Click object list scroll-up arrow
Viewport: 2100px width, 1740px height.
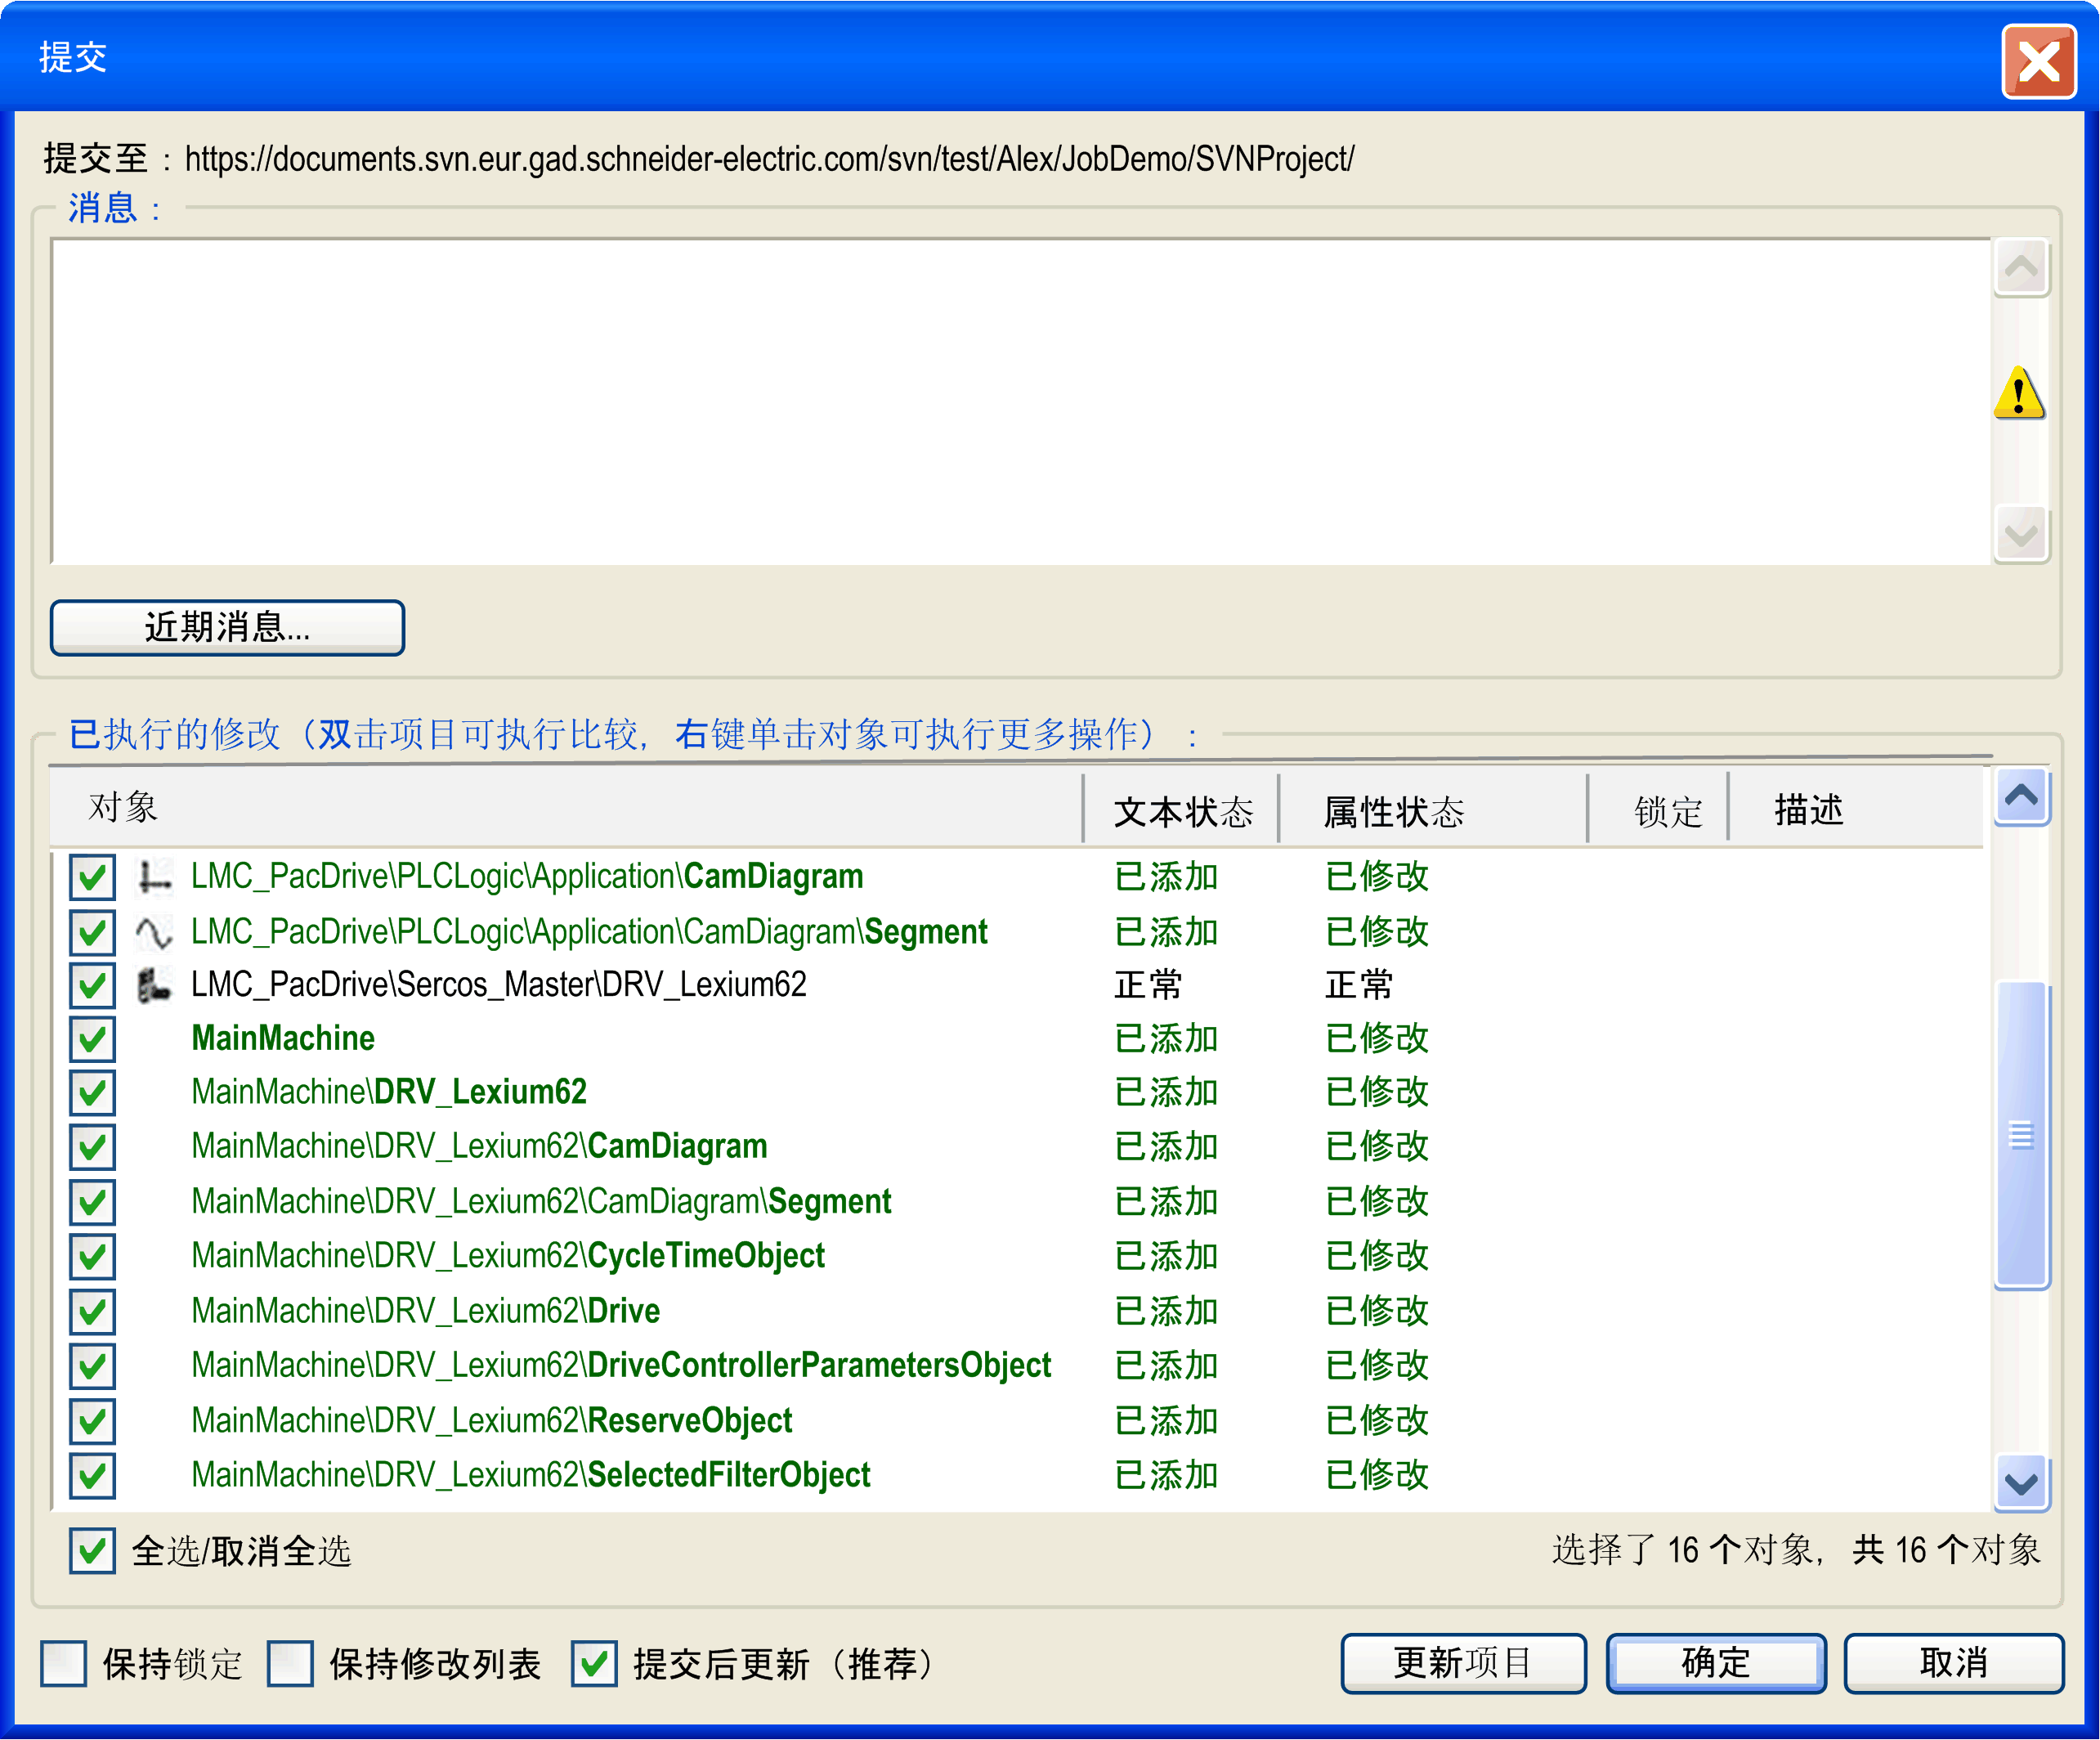[x=2021, y=797]
